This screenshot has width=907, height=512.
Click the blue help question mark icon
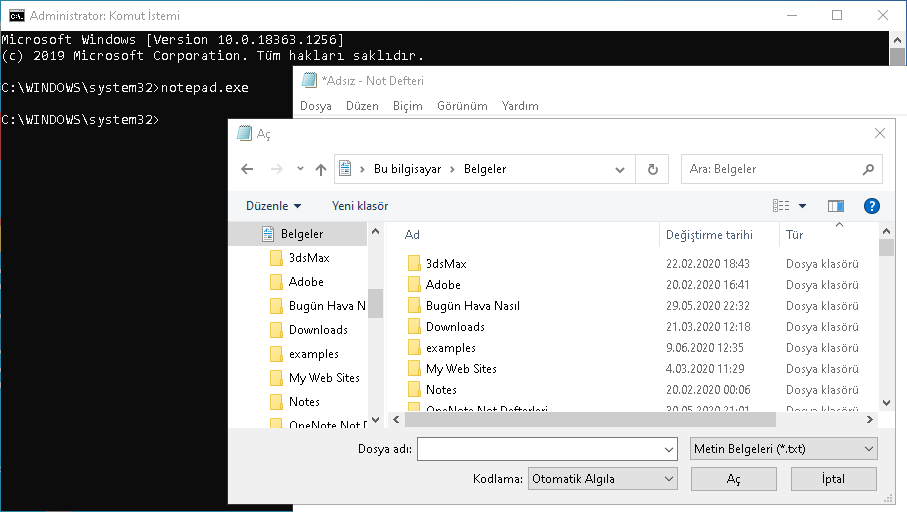pyautogui.click(x=871, y=206)
